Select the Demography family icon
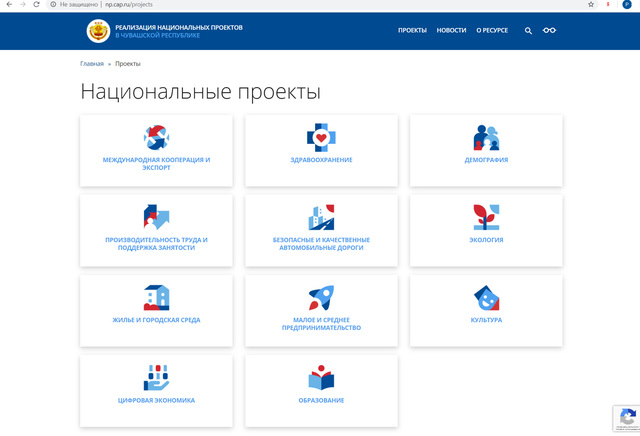The width and height of the screenshot is (640, 436). (486, 137)
